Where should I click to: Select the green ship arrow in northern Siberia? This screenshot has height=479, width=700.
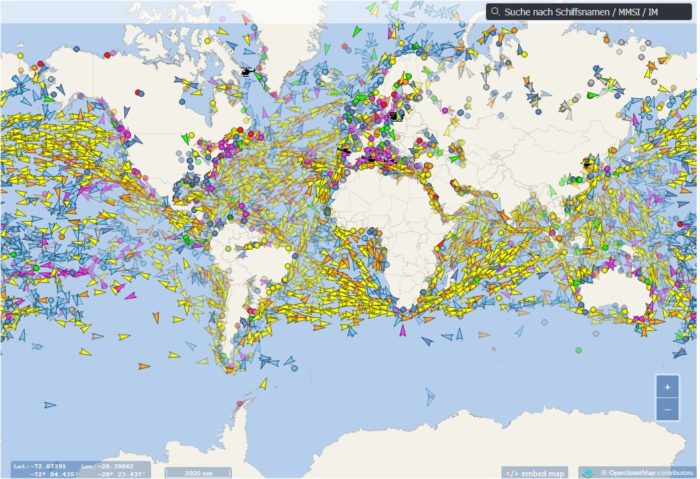click(592, 95)
